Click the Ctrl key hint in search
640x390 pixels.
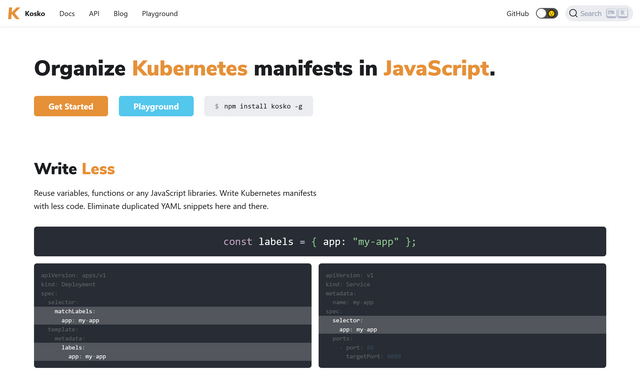[x=611, y=13]
